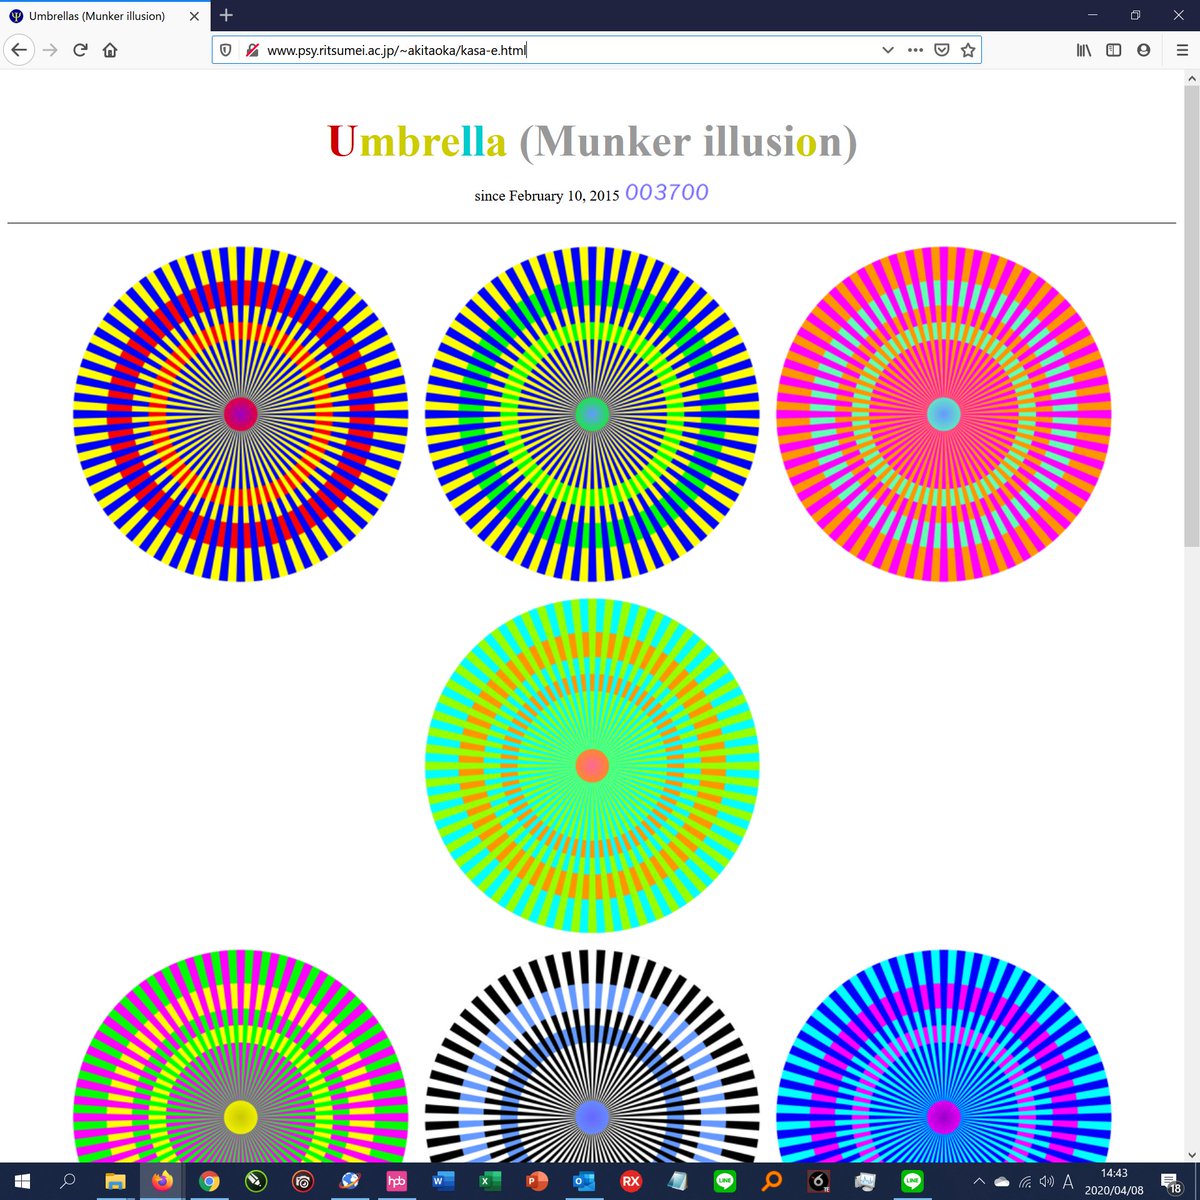Close the Umbrellas (Munker illusion) tab

(194, 16)
